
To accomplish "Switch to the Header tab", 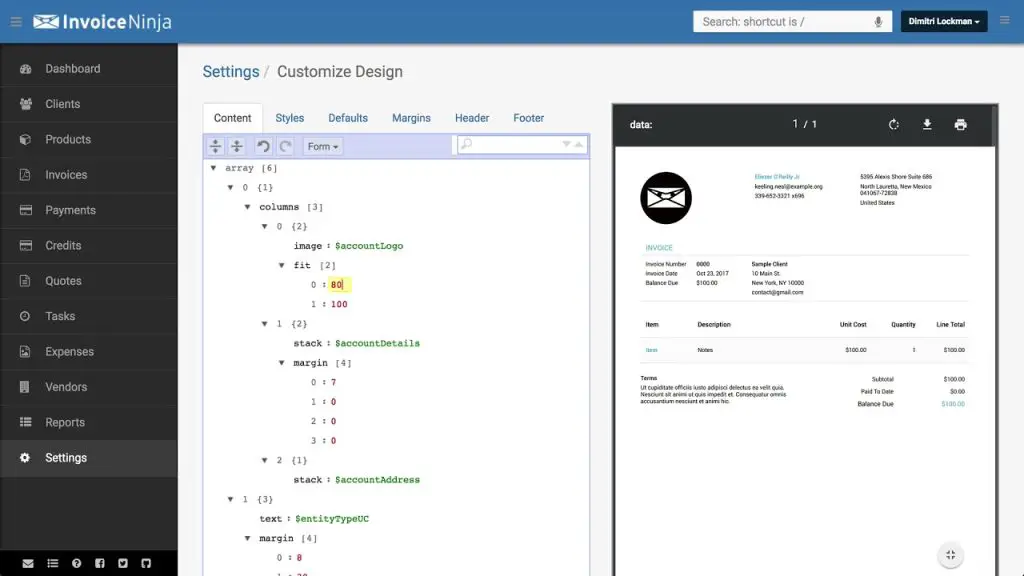I will click(x=472, y=118).
